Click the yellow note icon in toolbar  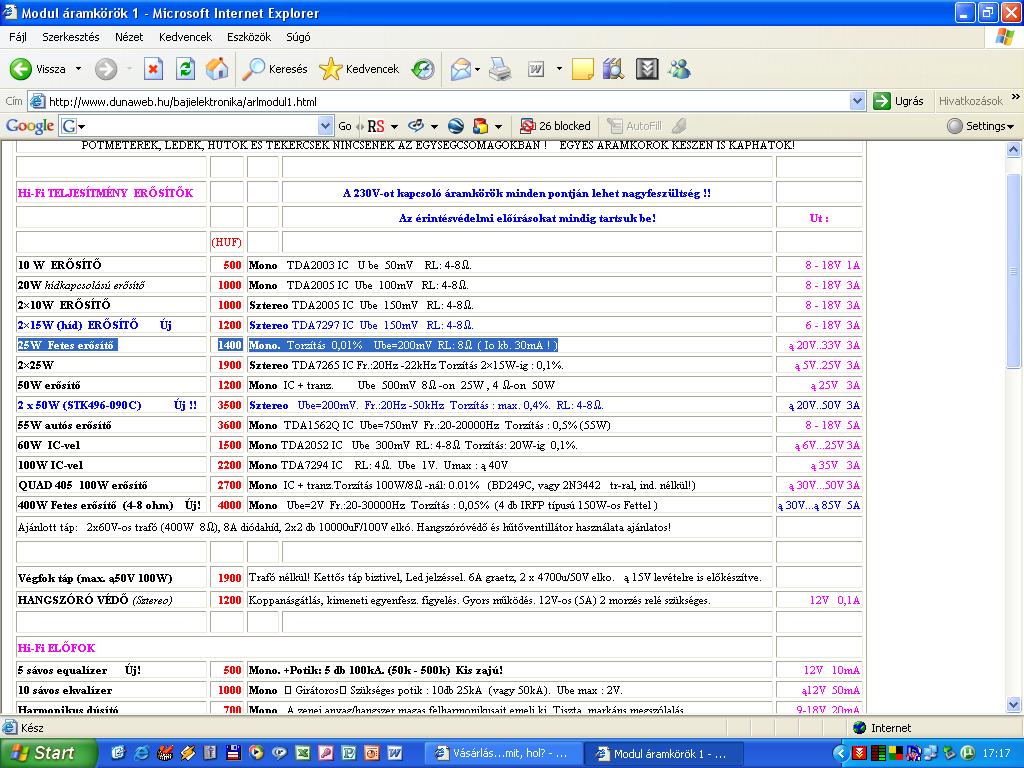(582, 69)
